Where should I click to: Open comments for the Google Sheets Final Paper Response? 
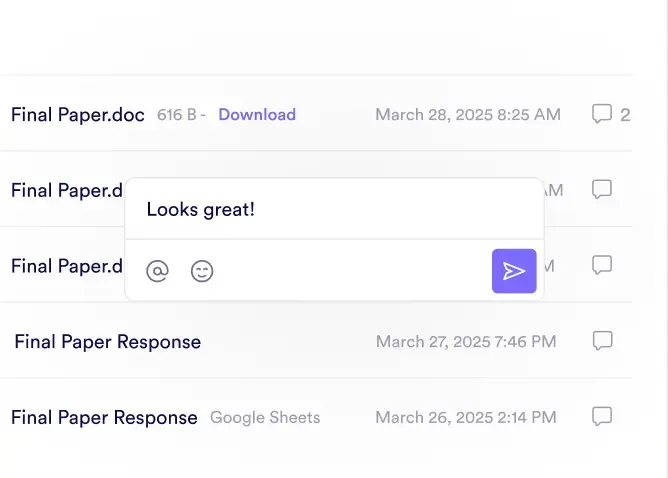tap(602, 416)
